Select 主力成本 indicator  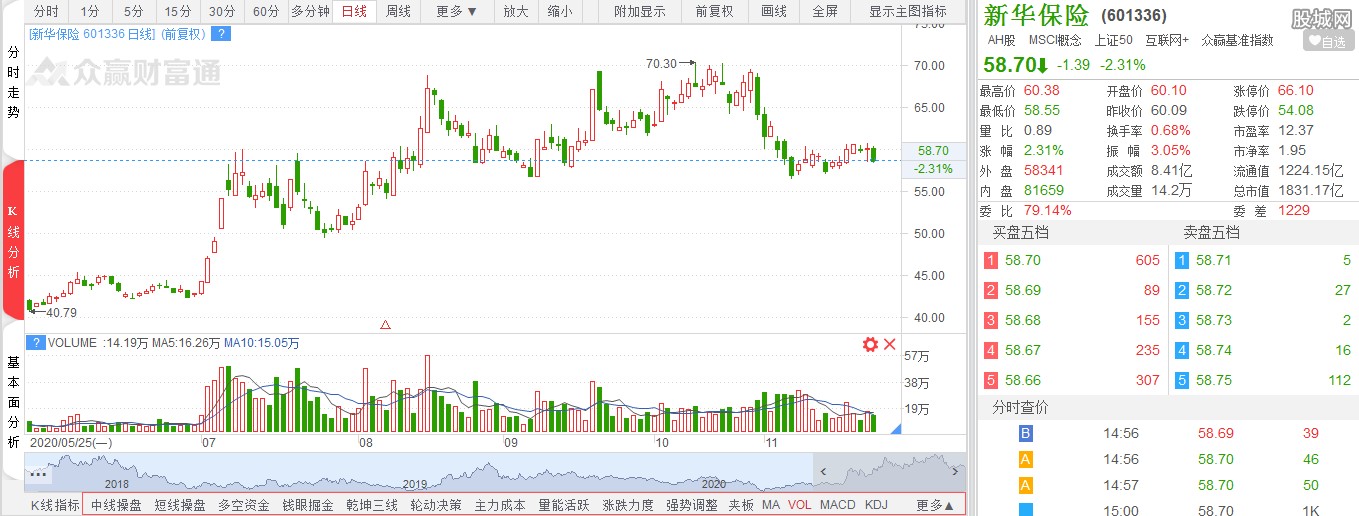tap(500, 505)
